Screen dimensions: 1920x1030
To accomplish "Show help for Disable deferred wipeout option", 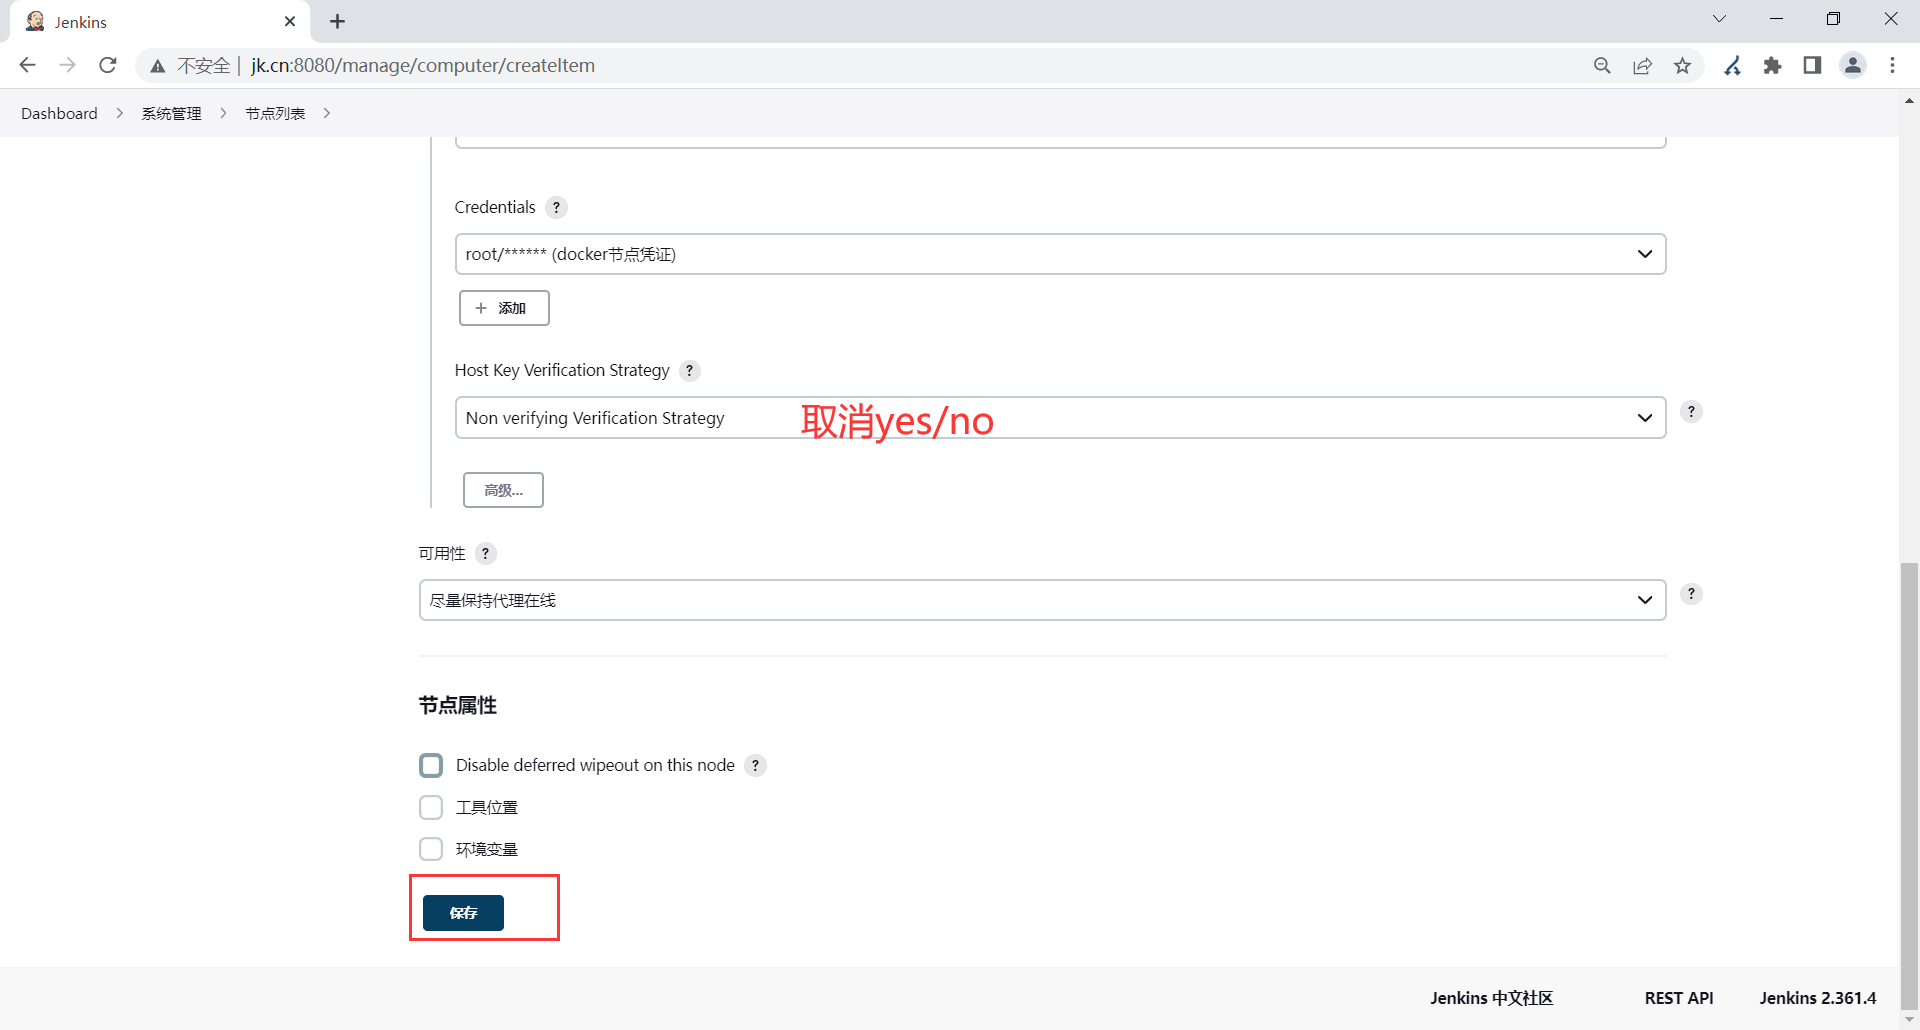I will coord(755,765).
